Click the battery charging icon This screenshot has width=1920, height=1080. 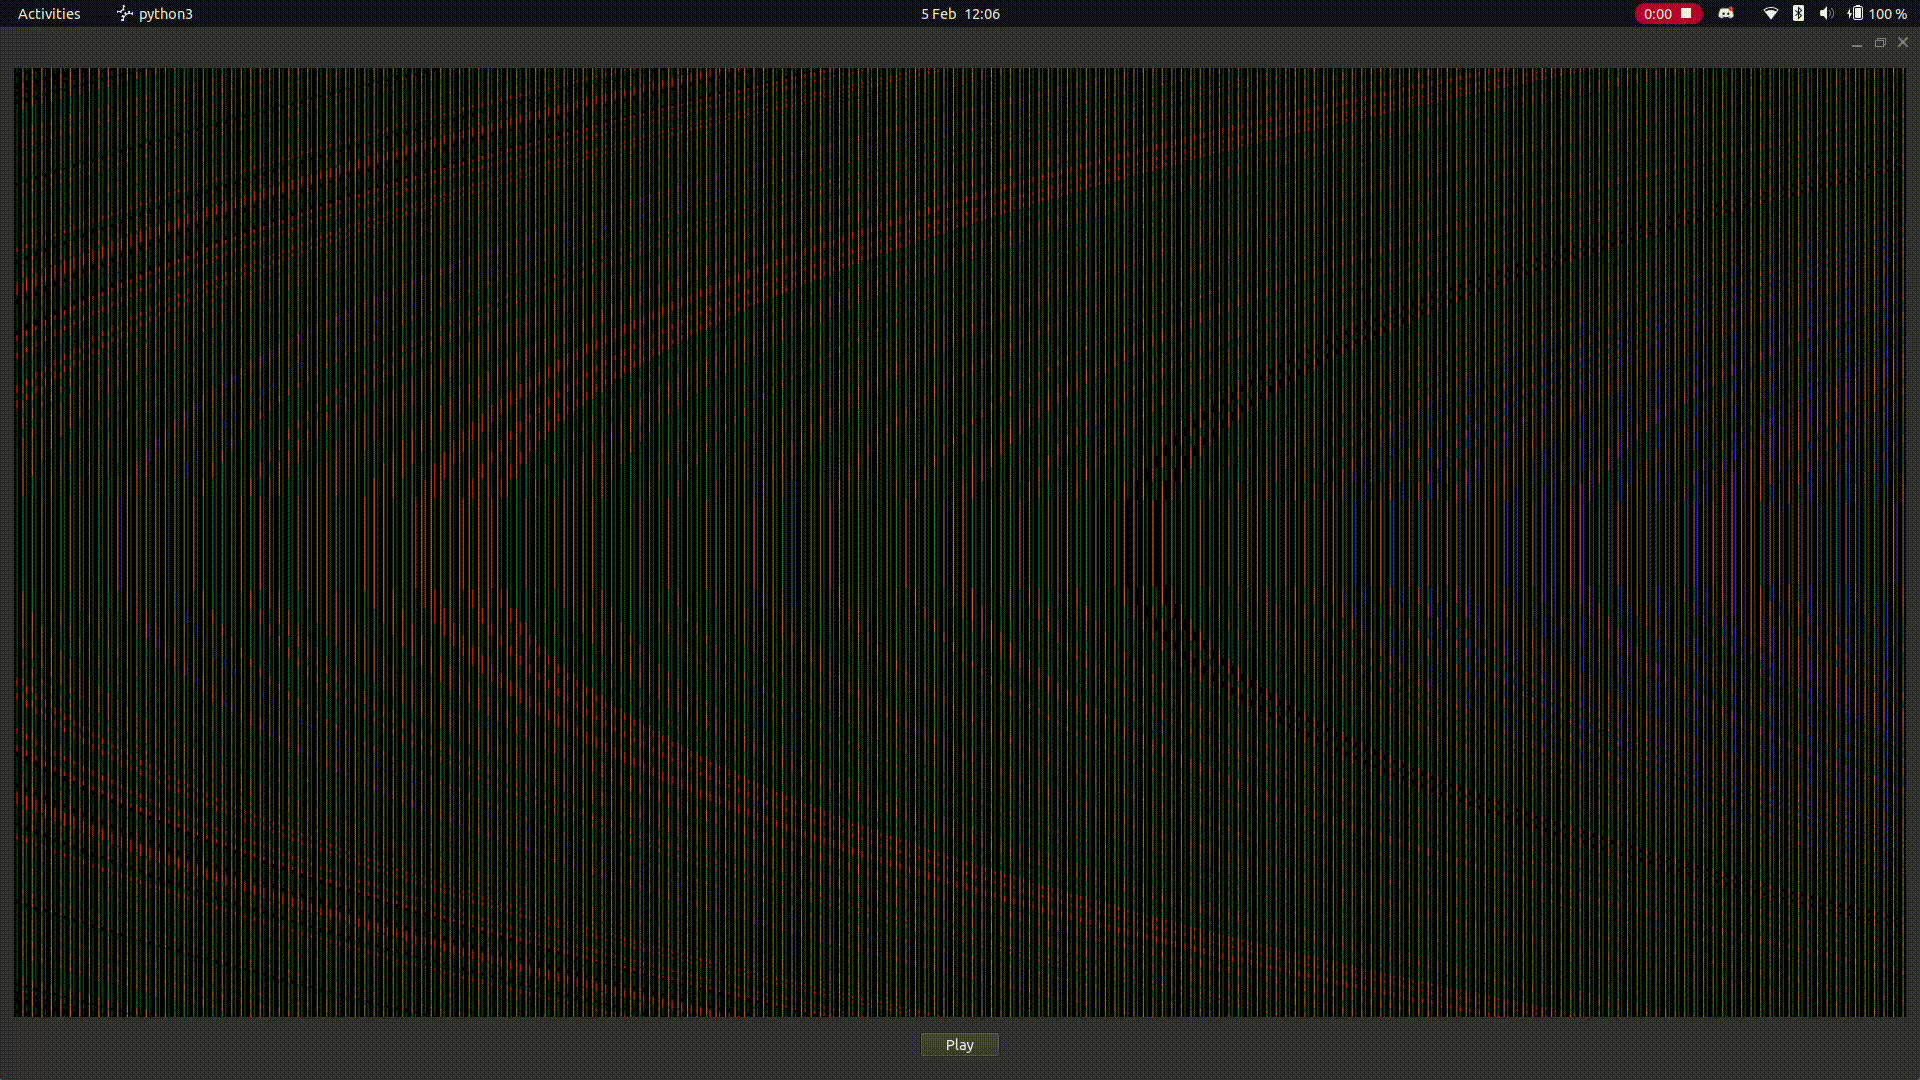pos(1856,13)
